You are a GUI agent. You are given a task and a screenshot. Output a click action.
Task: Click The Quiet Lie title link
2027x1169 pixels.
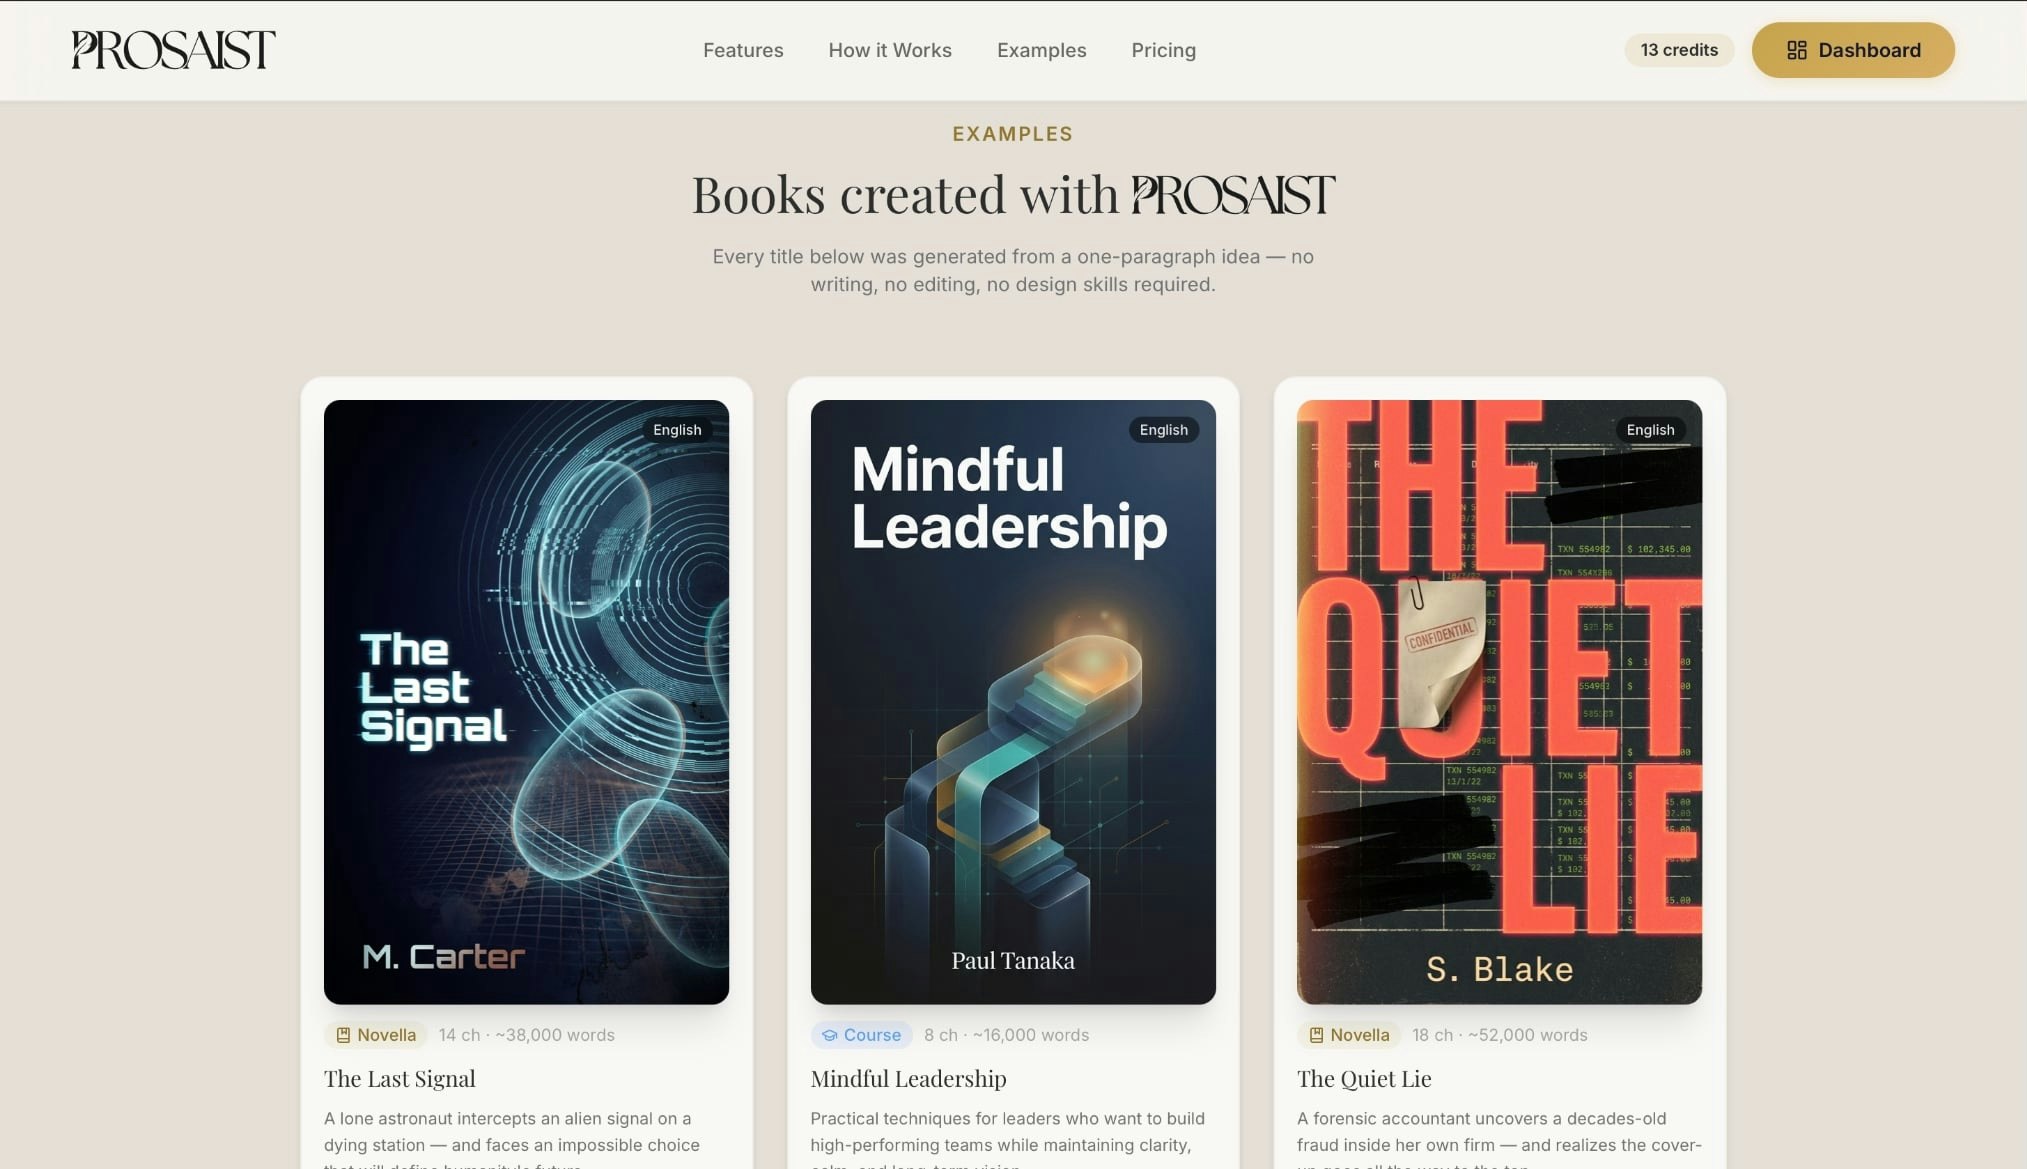[x=1364, y=1079]
